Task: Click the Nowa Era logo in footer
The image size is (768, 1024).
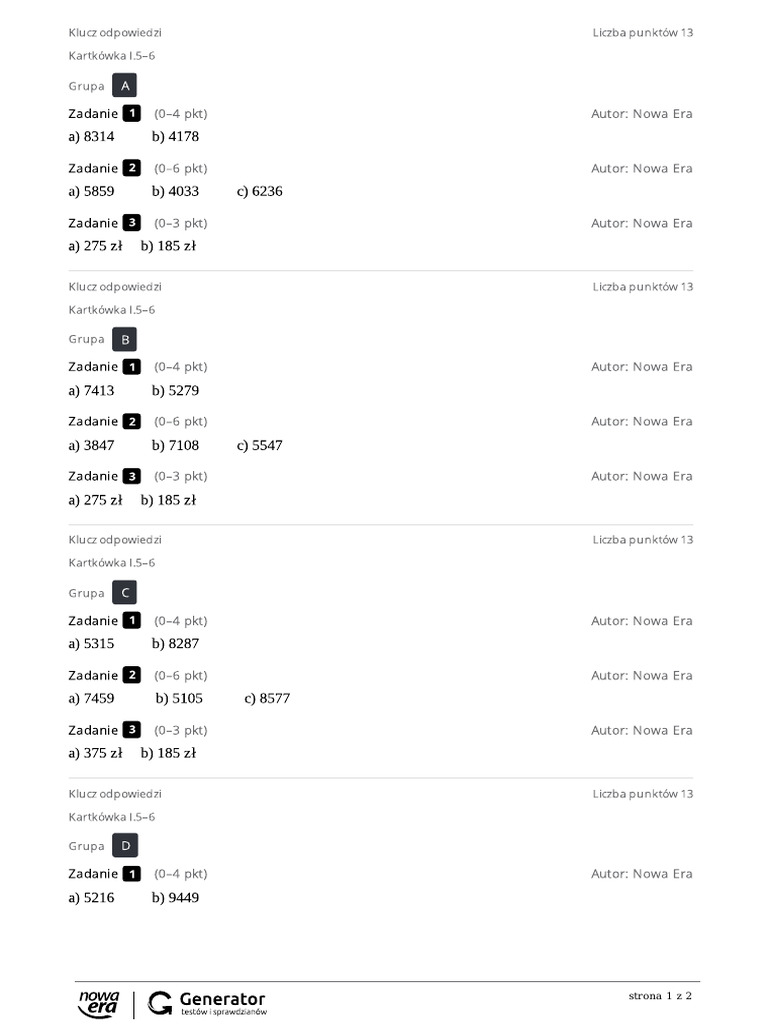Action: click(99, 1003)
